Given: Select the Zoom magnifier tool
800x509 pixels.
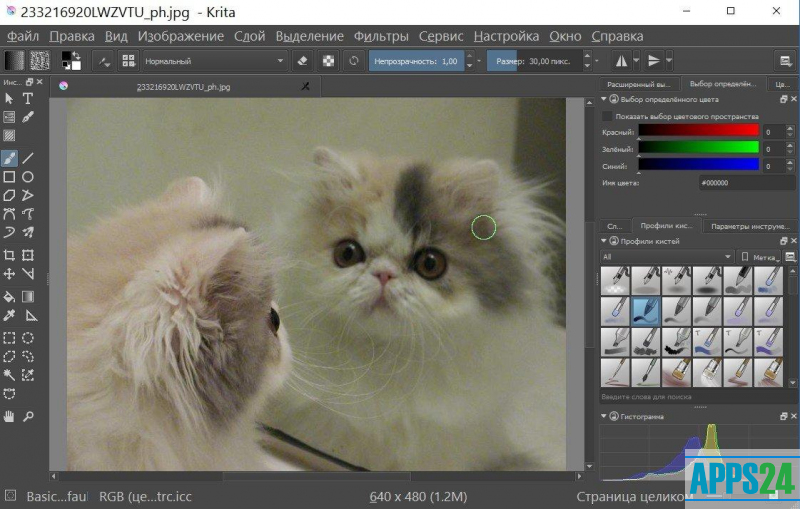Looking at the screenshot, I should coord(28,417).
